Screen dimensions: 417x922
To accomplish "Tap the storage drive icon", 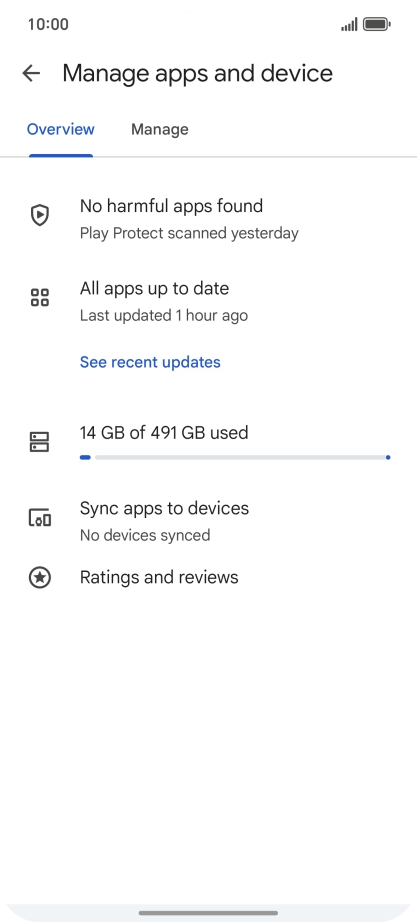I will coord(39,442).
